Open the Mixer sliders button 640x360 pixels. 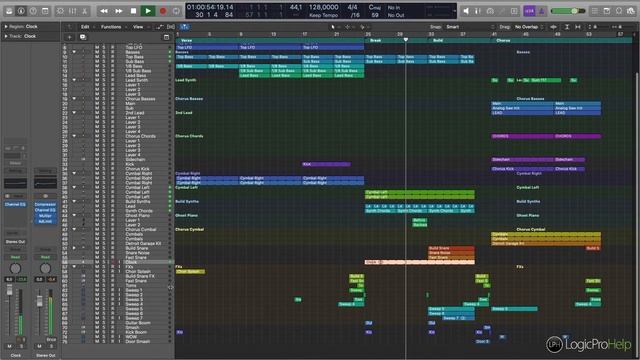tap(73, 11)
